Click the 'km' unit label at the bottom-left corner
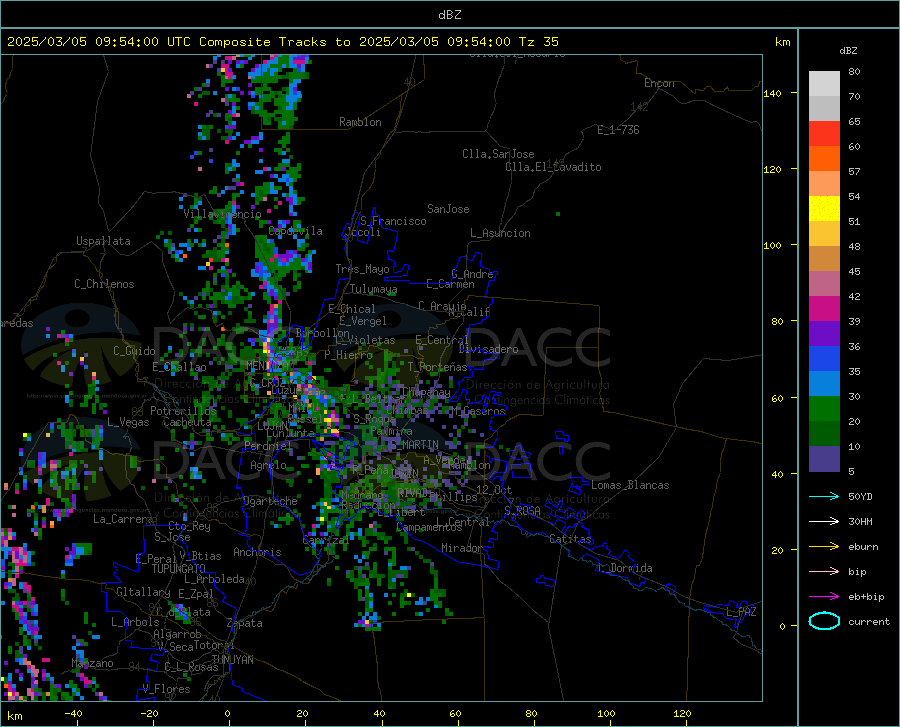900x727 pixels. pos(14,716)
